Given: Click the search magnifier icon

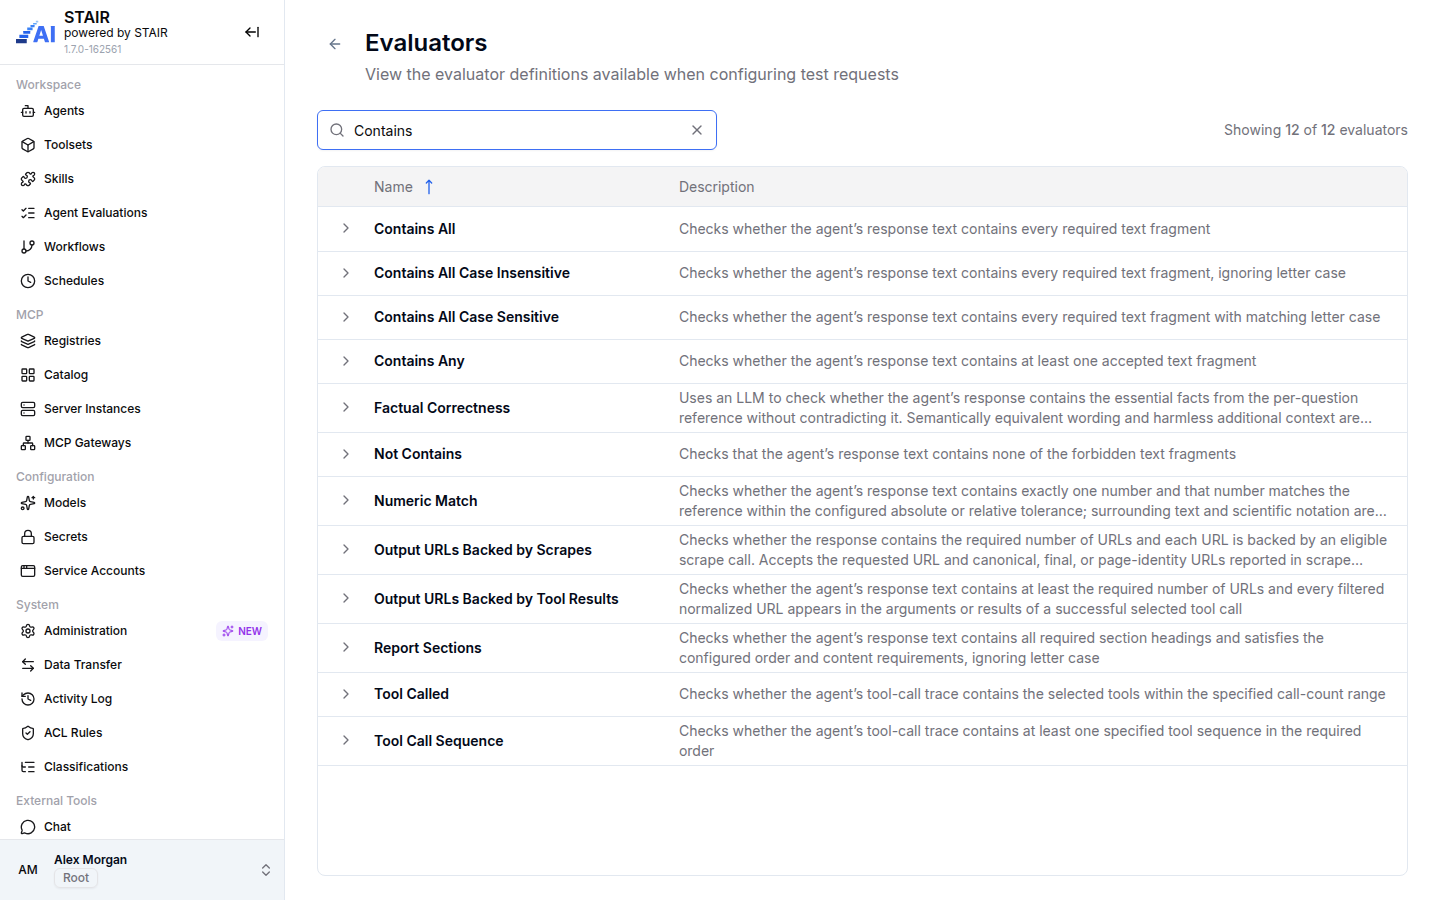Looking at the screenshot, I should [338, 130].
